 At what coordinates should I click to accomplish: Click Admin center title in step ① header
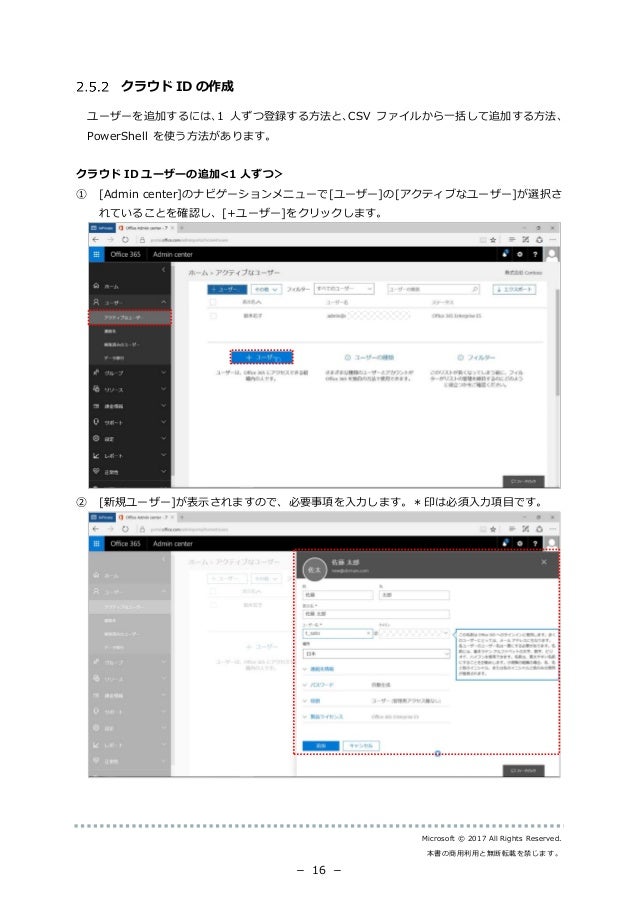click(x=173, y=254)
